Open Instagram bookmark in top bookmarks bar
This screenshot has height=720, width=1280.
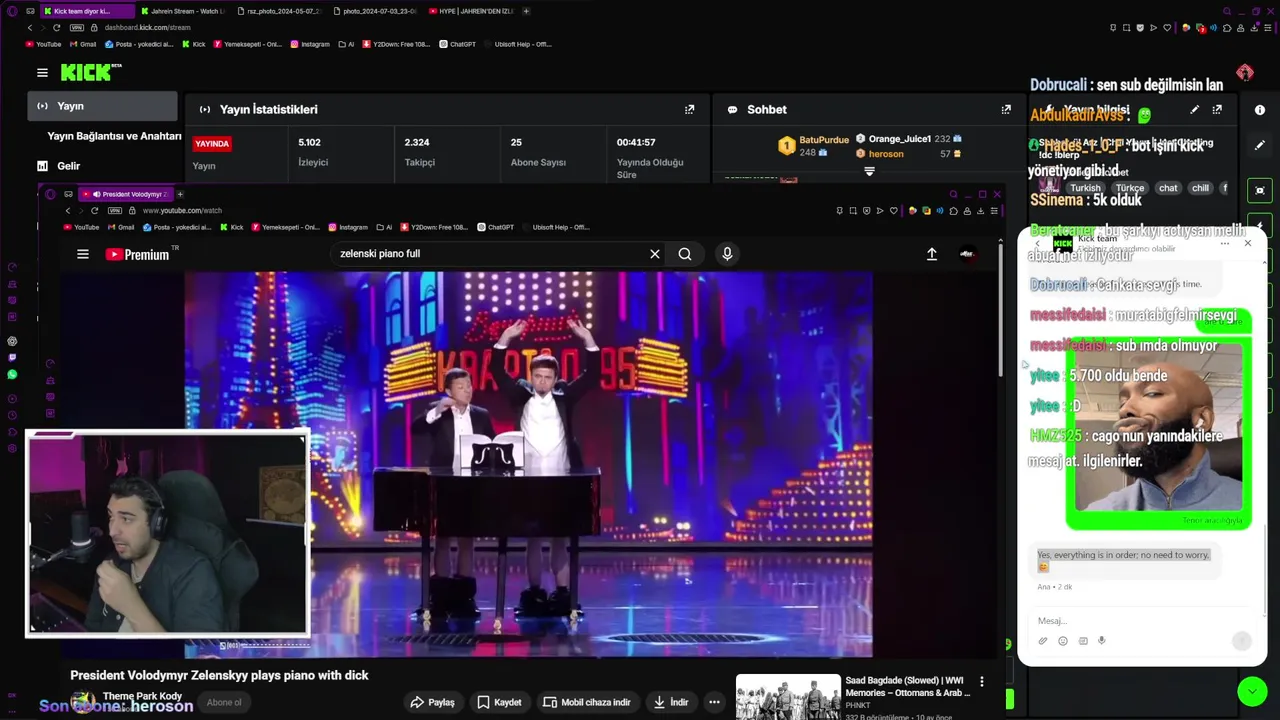coord(309,44)
